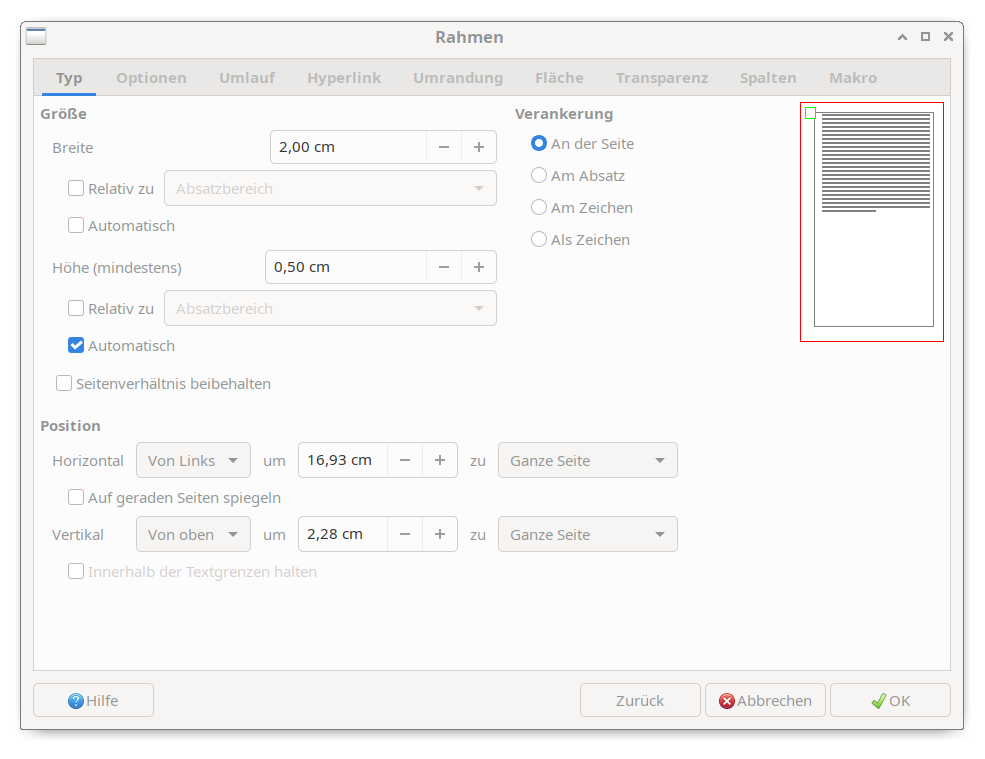985x759 pixels.
Task: Click the Typ tab
Action: point(69,78)
